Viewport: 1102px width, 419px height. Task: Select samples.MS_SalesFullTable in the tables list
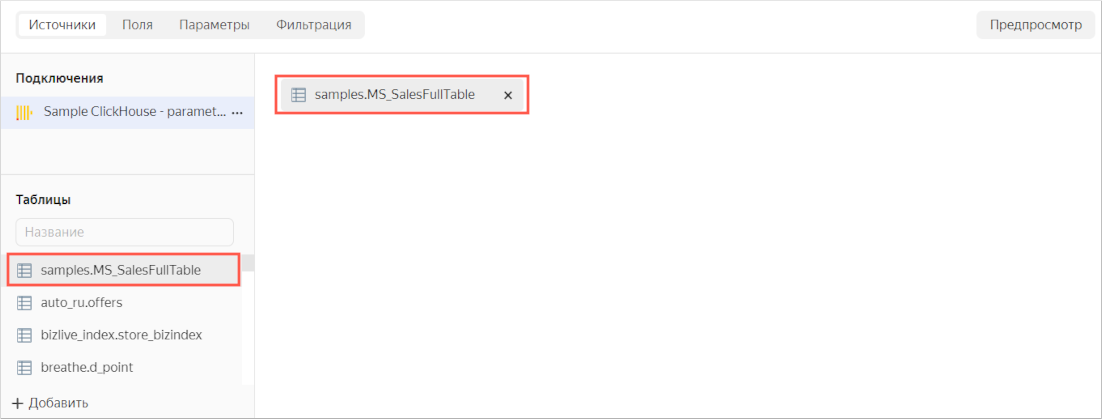(121, 270)
